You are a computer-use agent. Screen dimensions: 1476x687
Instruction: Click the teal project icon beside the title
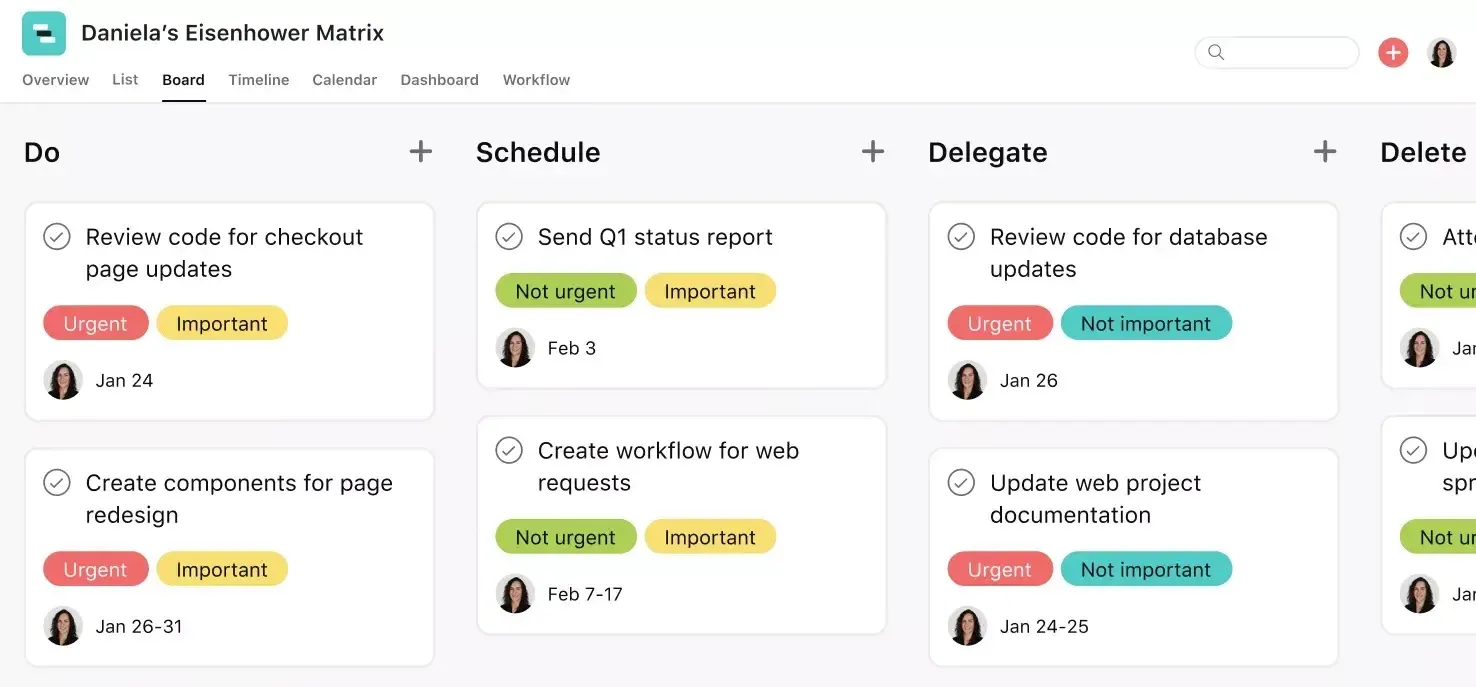tap(44, 33)
